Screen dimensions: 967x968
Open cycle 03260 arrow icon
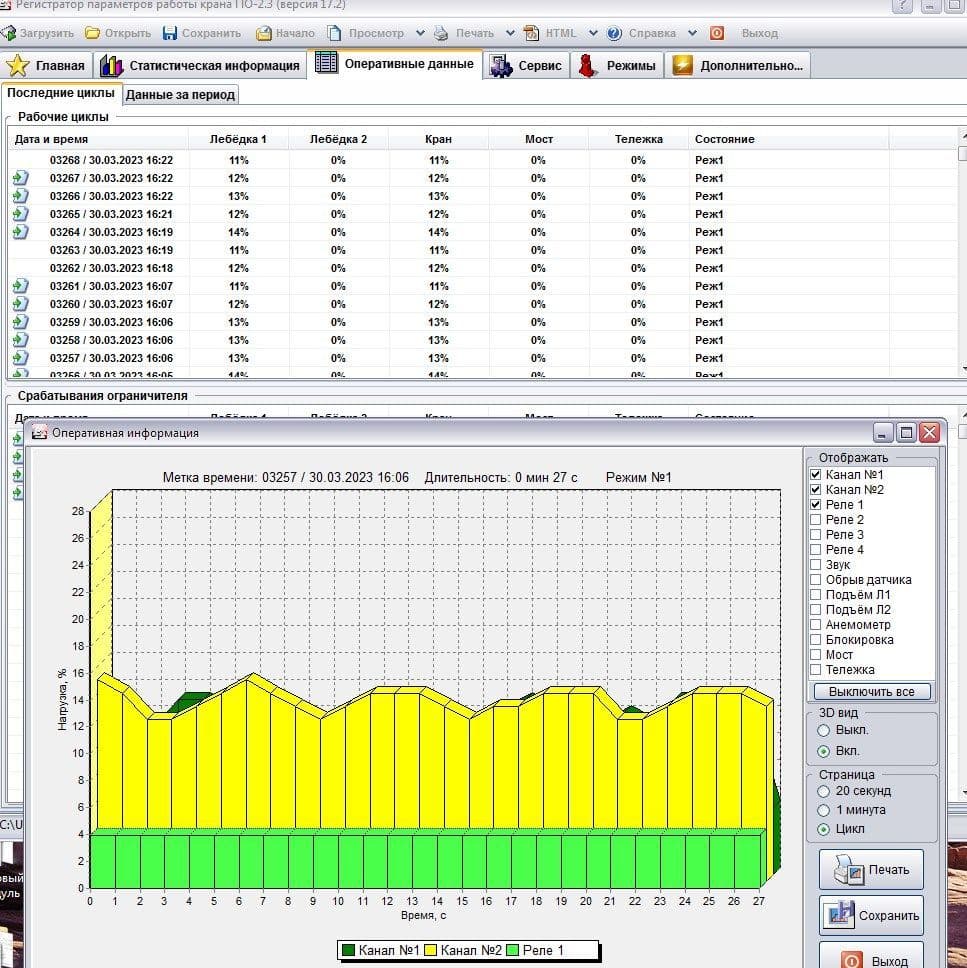(20, 304)
